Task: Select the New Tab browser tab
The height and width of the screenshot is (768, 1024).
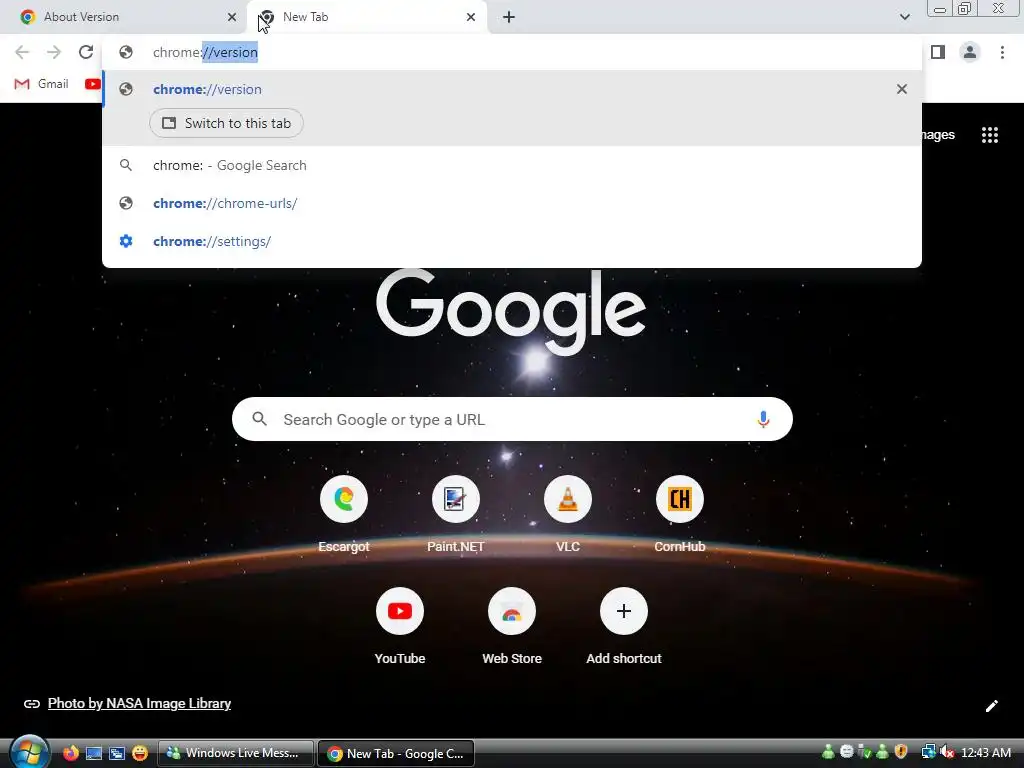Action: click(366, 17)
